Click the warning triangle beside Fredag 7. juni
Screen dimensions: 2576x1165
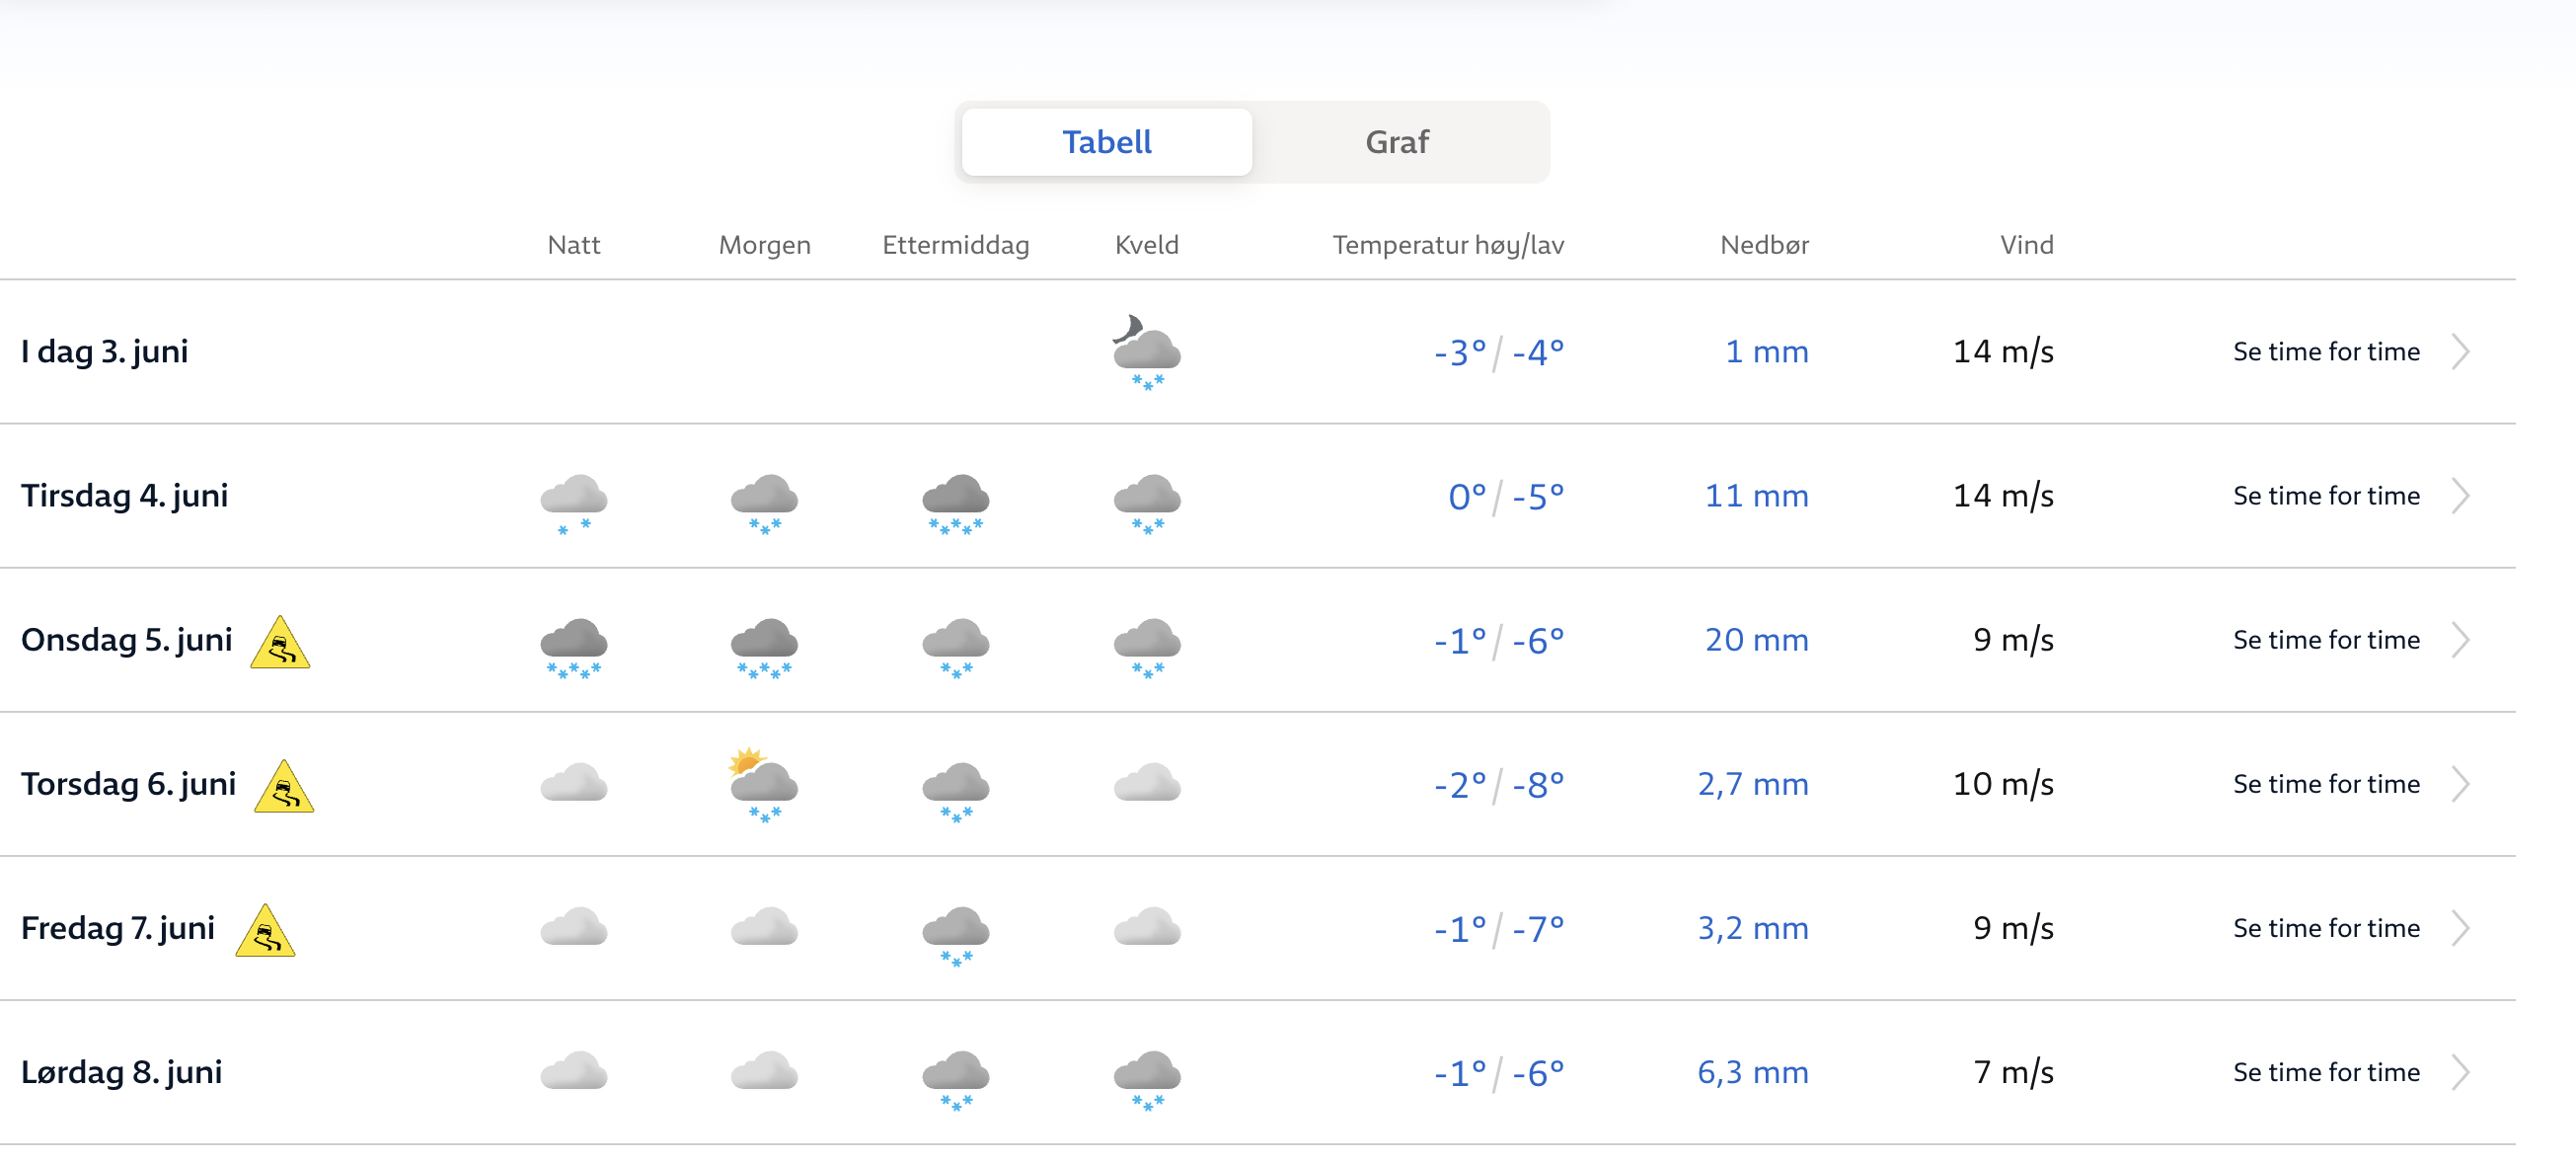pos(265,931)
